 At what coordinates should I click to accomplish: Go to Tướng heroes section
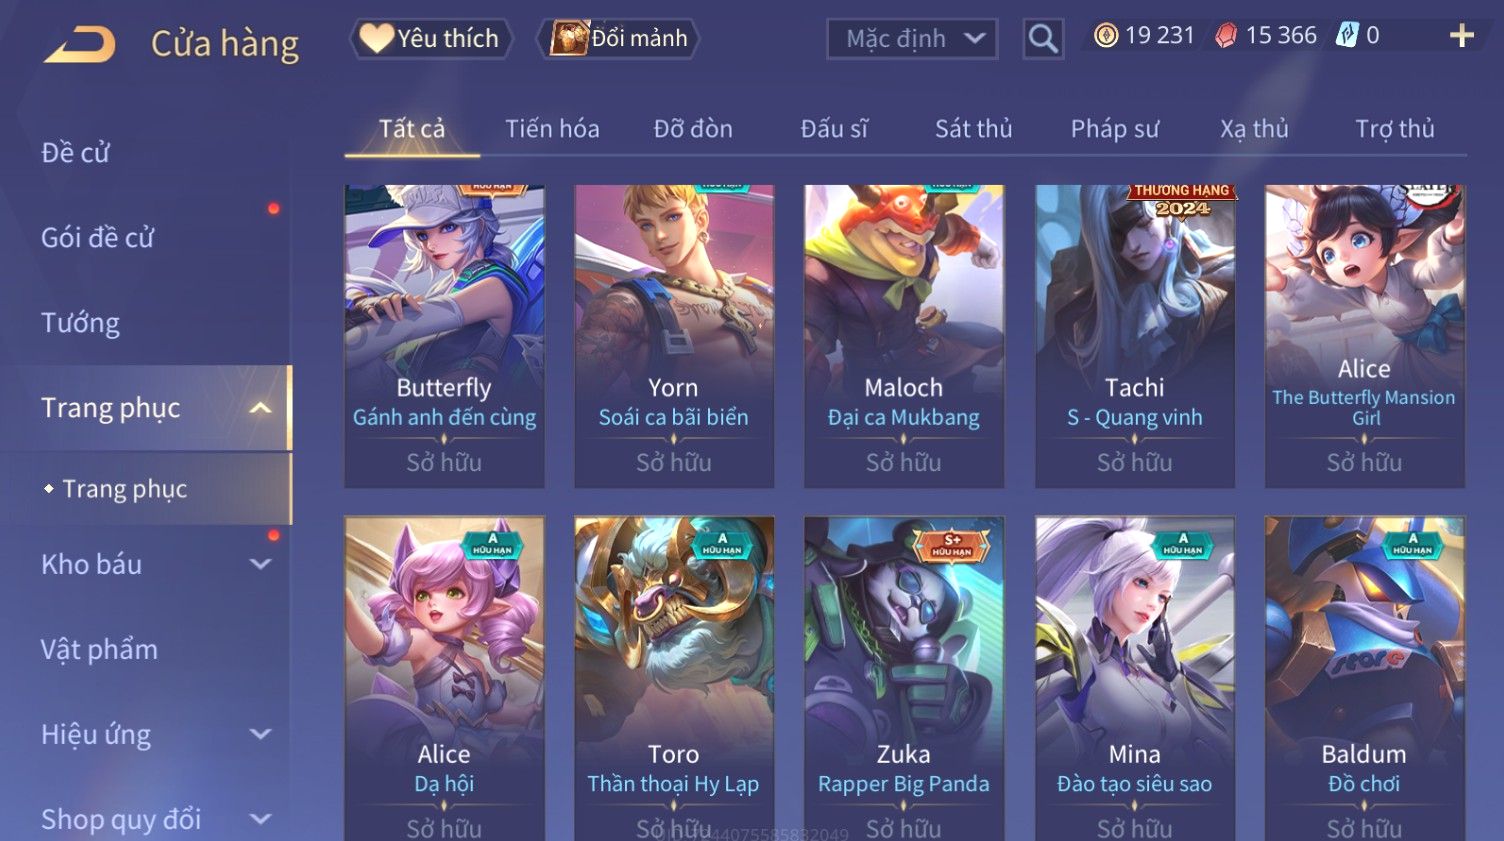click(80, 323)
